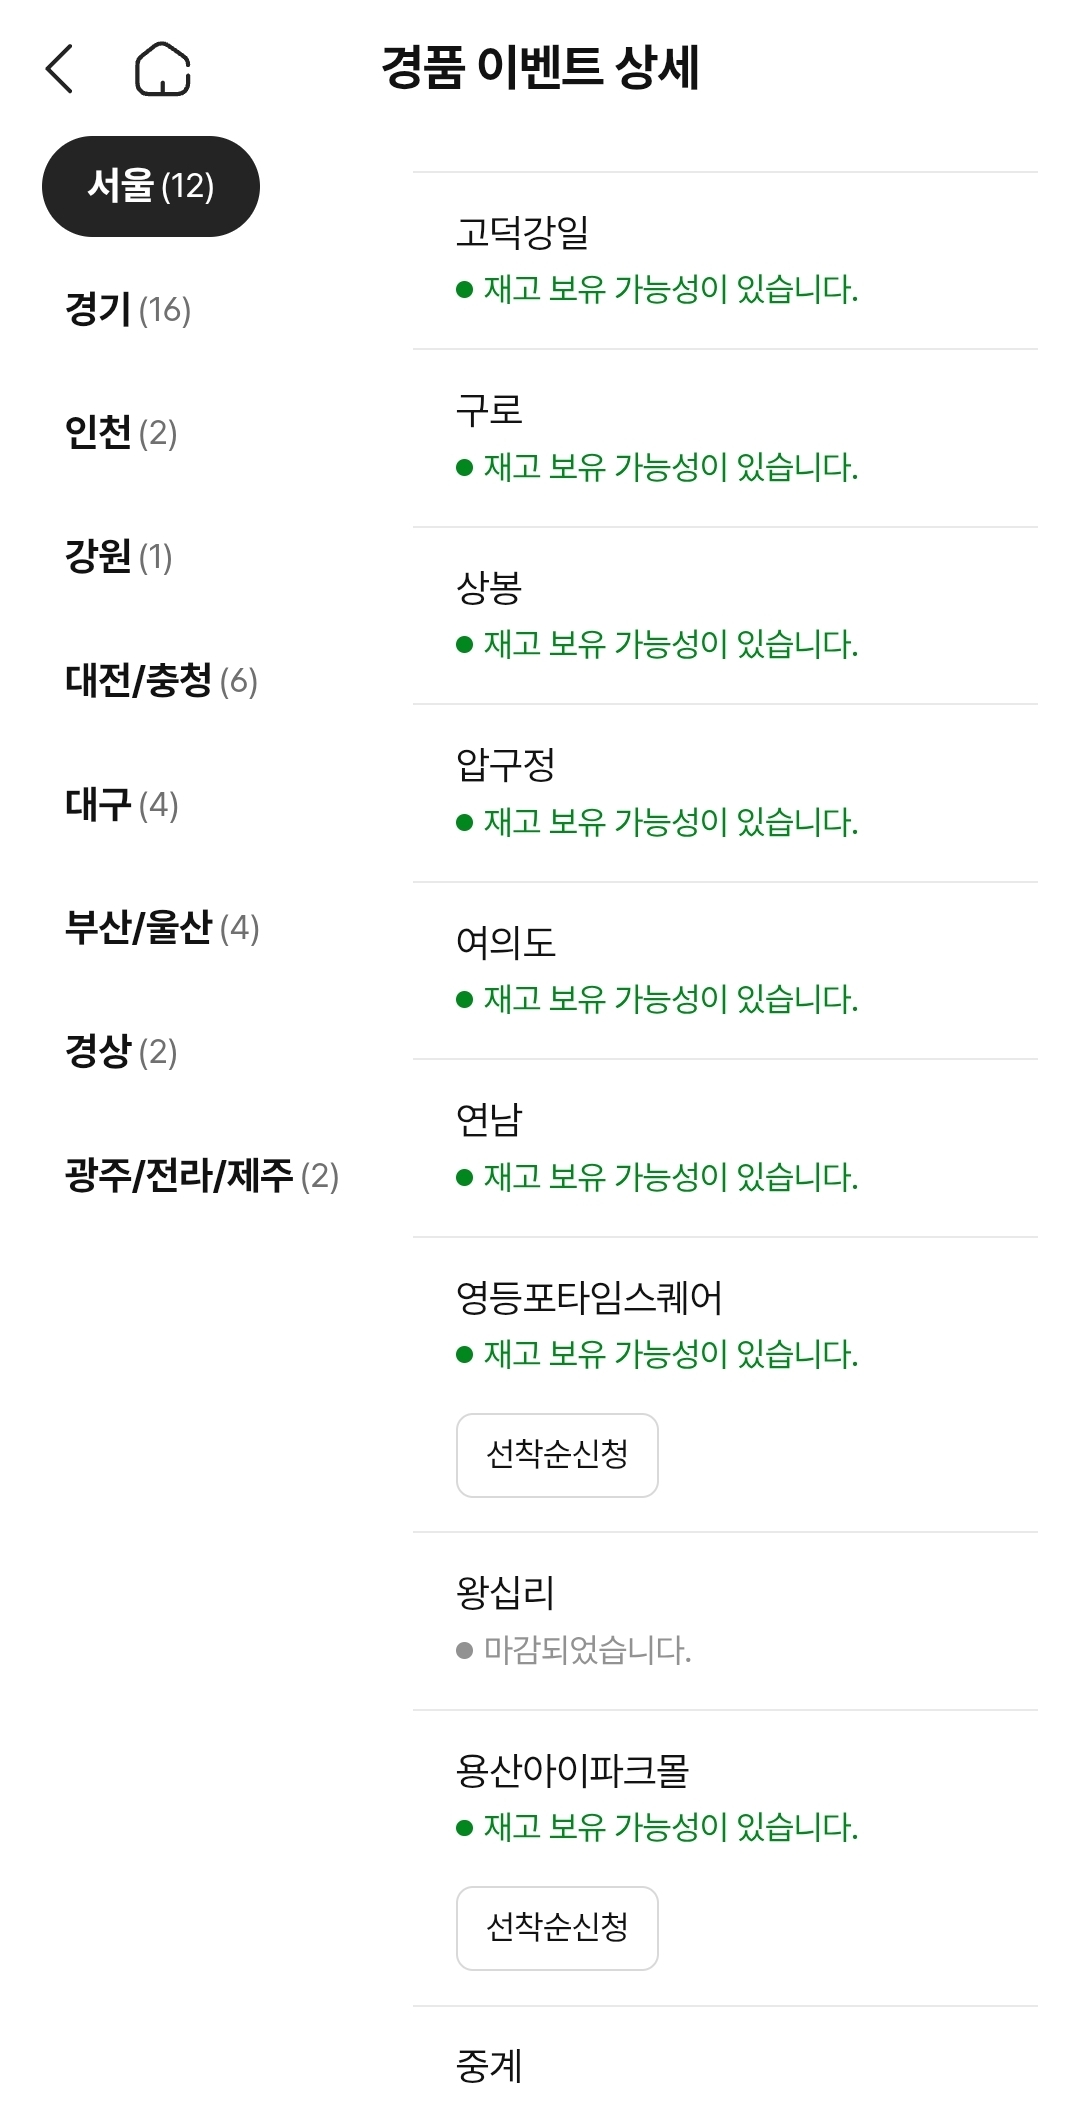Open the 상봉 store row
Image resolution: width=1080 pixels, height=2107 pixels.
click(724, 615)
